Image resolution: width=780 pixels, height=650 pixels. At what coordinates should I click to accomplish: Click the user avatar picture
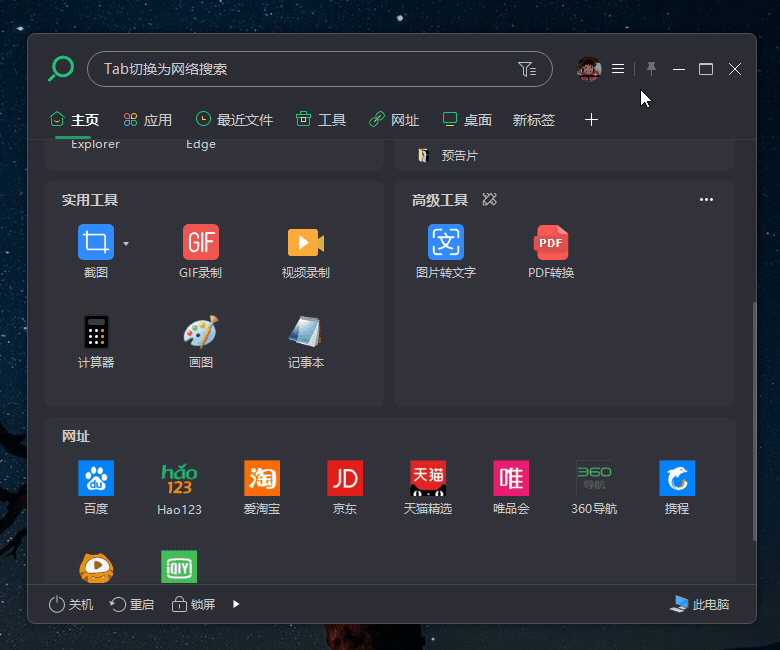(x=589, y=69)
